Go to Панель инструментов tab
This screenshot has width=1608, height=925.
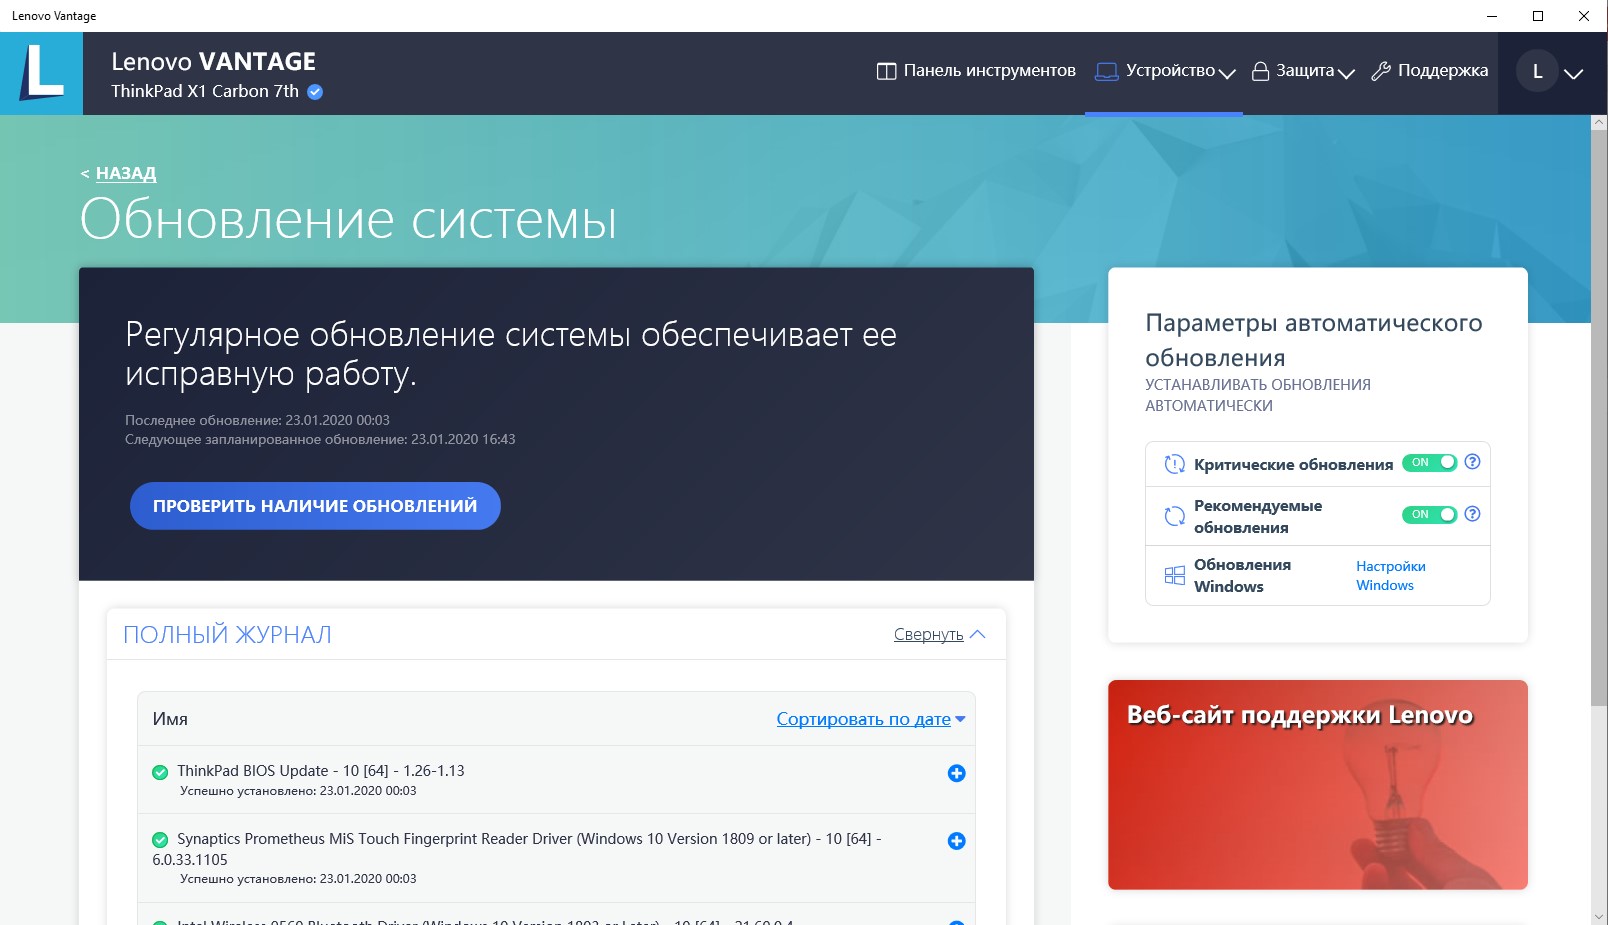976,71
